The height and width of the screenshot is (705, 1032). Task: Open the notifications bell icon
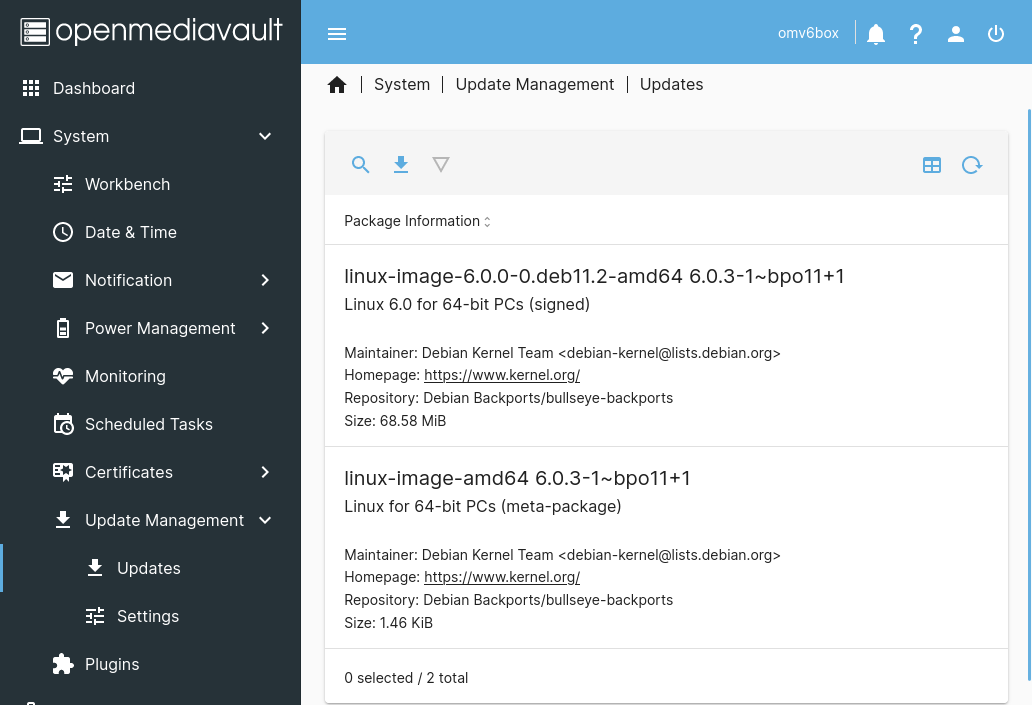[x=876, y=34]
